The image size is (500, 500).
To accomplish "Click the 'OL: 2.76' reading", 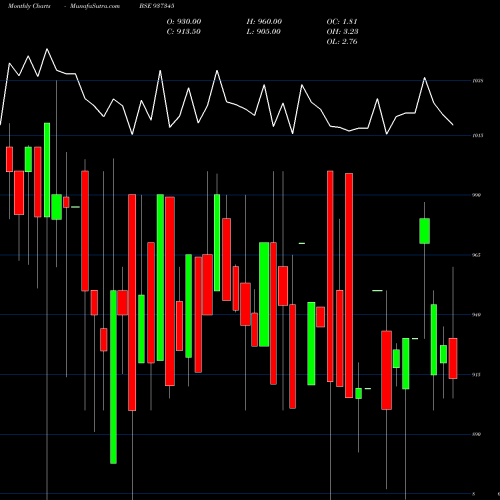I will click(x=342, y=42).
